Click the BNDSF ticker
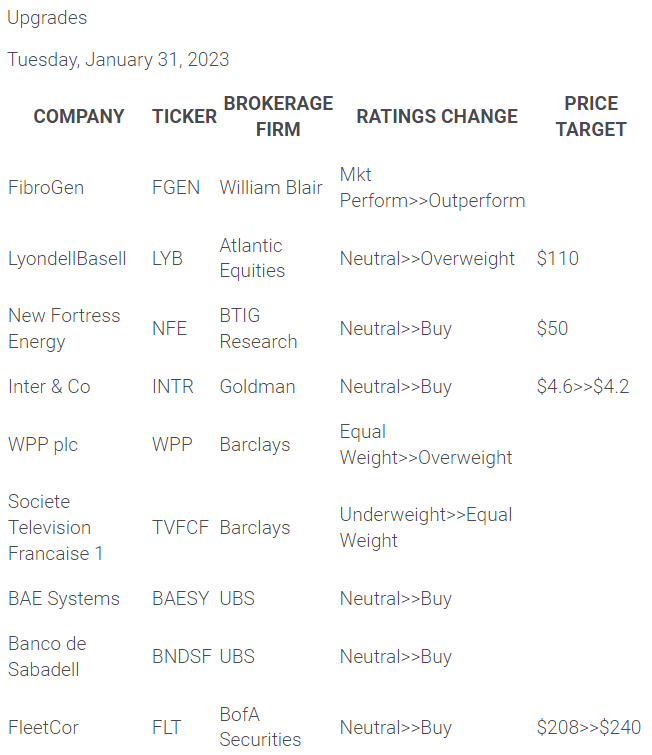Viewport: 652px width, 755px height. tap(181, 656)
